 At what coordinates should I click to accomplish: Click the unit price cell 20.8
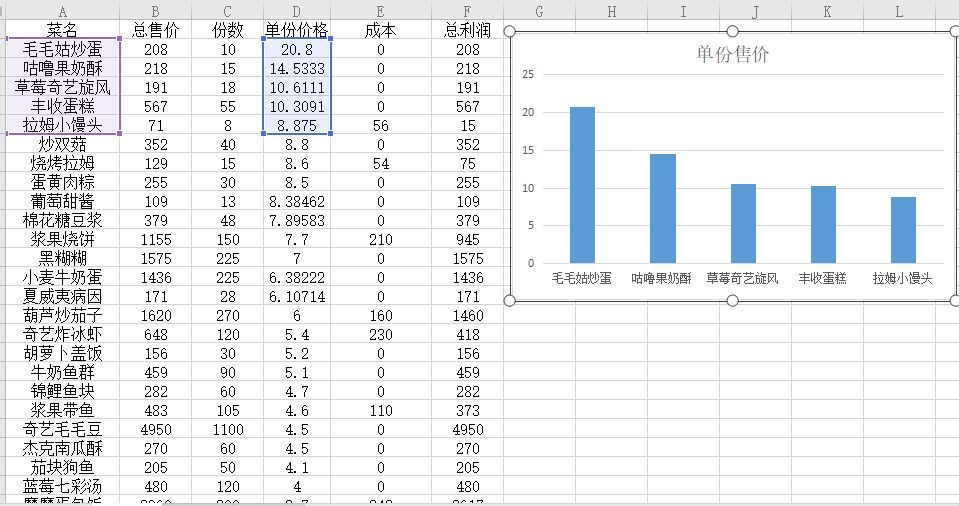coord(297,50)
